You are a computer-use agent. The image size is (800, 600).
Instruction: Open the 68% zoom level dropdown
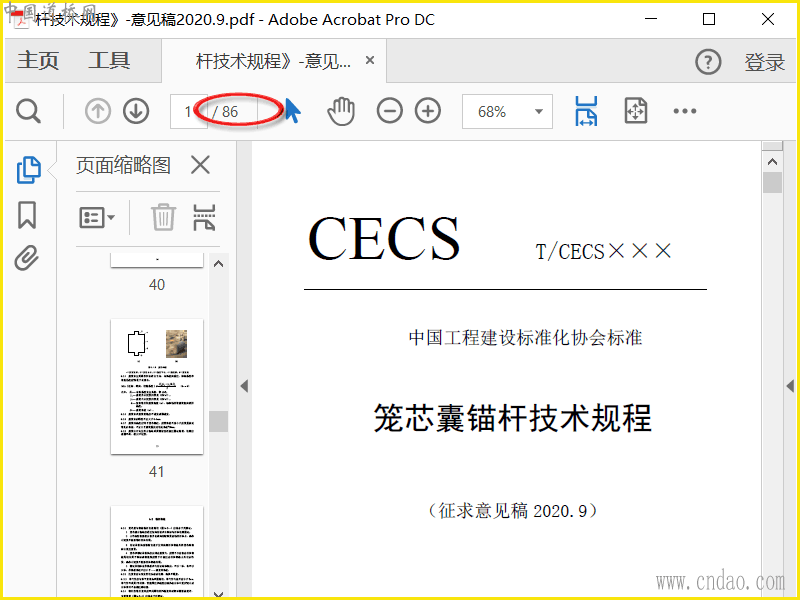[x=507, y=111]
